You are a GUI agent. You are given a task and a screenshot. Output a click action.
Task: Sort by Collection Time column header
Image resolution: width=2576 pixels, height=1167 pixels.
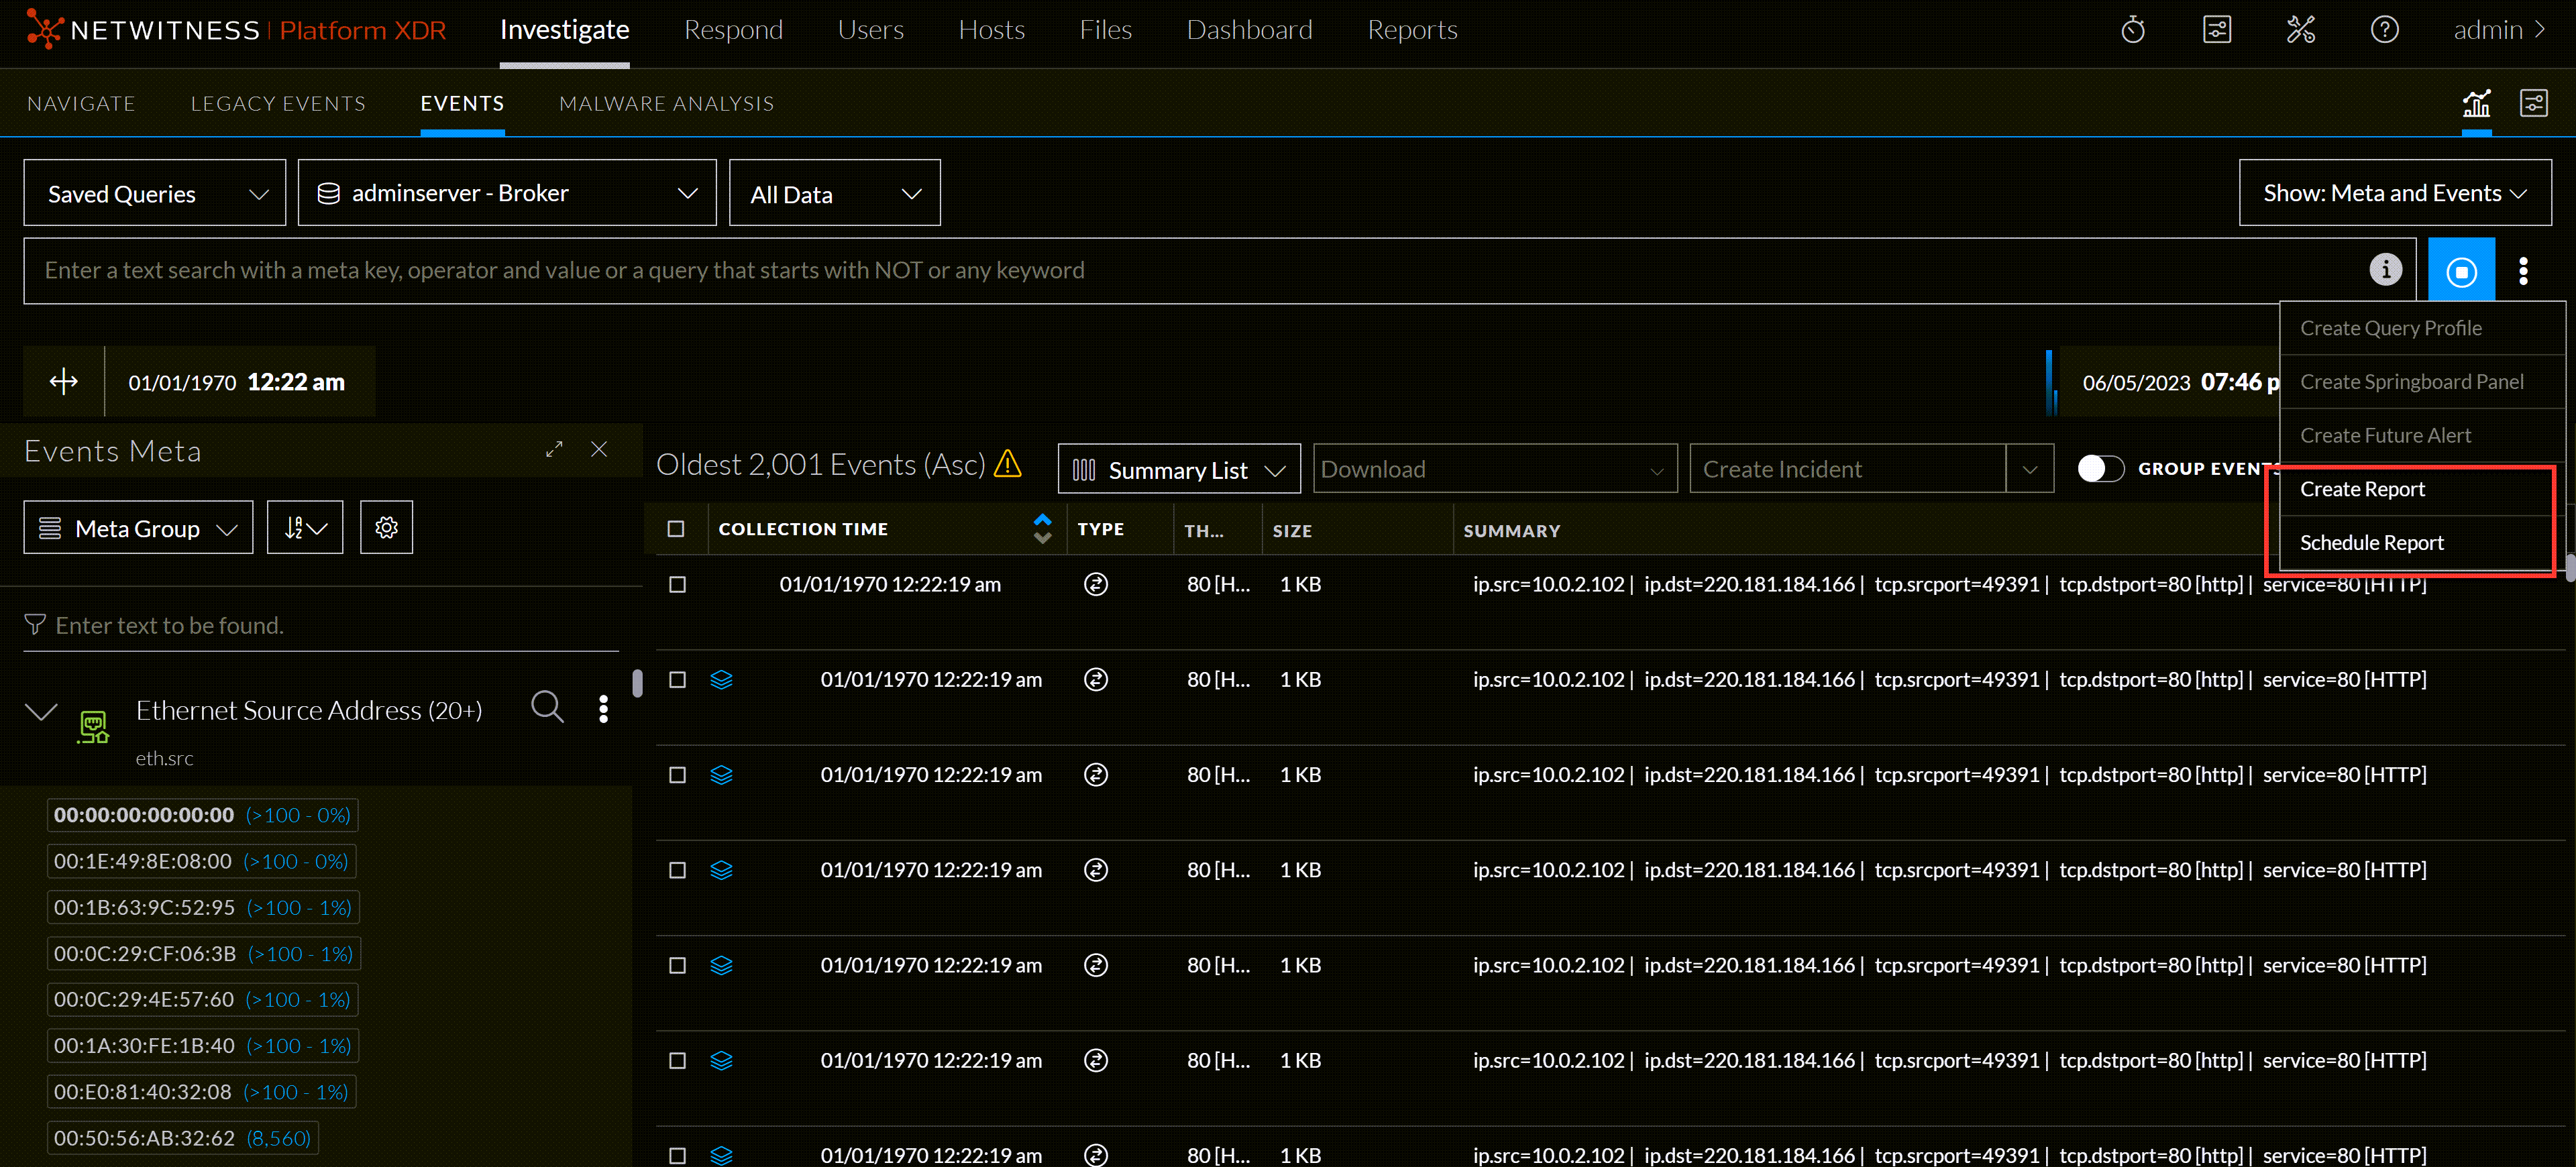pos(803,529)
